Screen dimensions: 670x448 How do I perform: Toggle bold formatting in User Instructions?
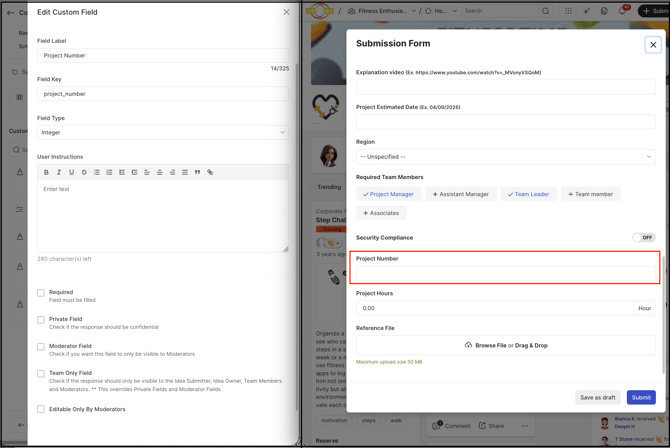click(x=46, y=172)
